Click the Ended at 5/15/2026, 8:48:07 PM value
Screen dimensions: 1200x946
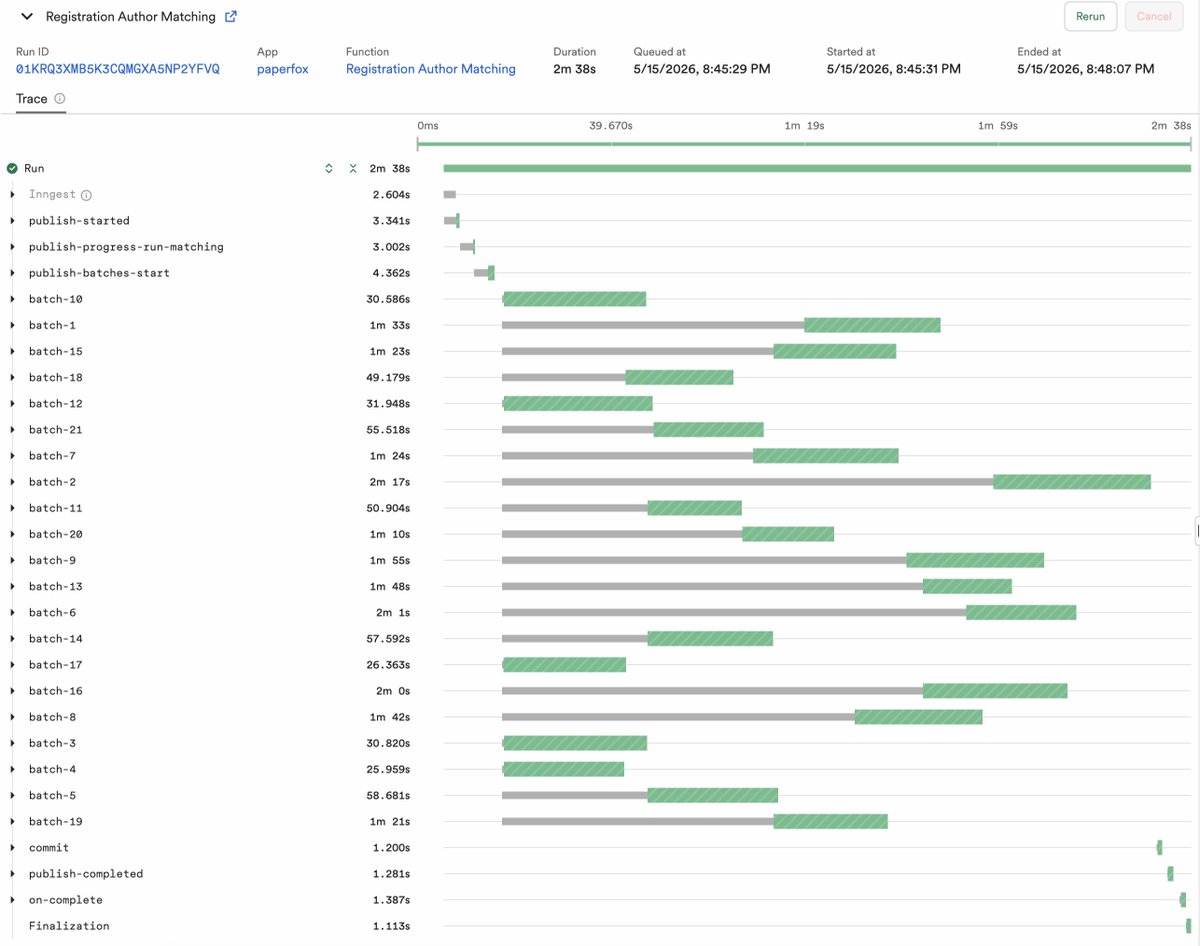(1086, 69)
